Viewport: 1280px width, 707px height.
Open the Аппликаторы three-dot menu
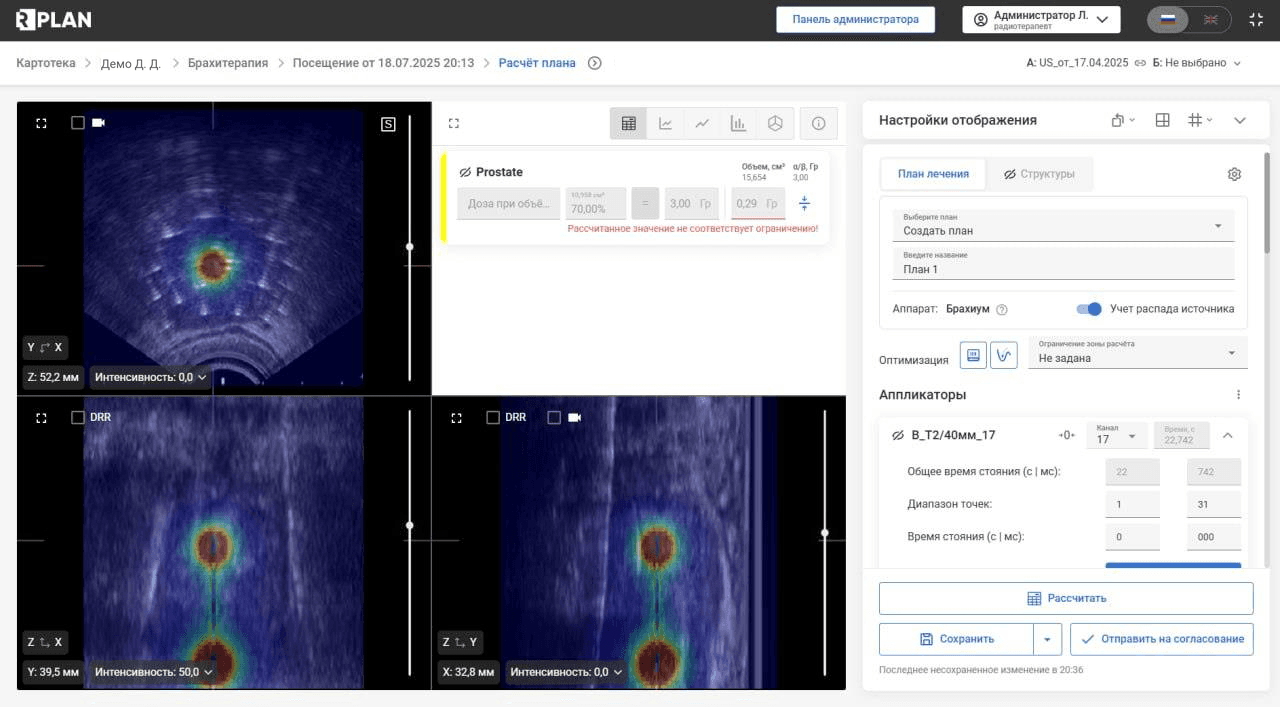[1238, 394]
